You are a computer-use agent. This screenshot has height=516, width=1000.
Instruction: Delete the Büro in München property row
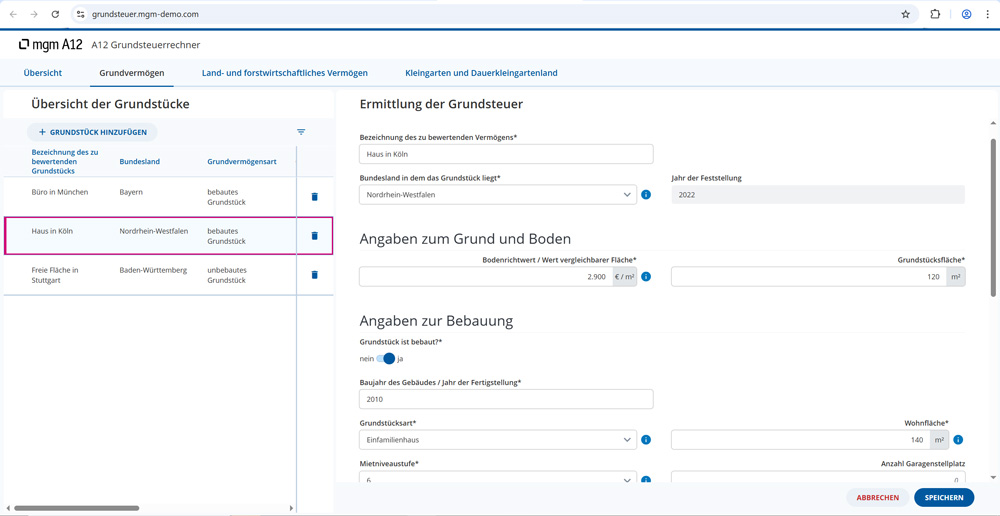click(314, 197)
